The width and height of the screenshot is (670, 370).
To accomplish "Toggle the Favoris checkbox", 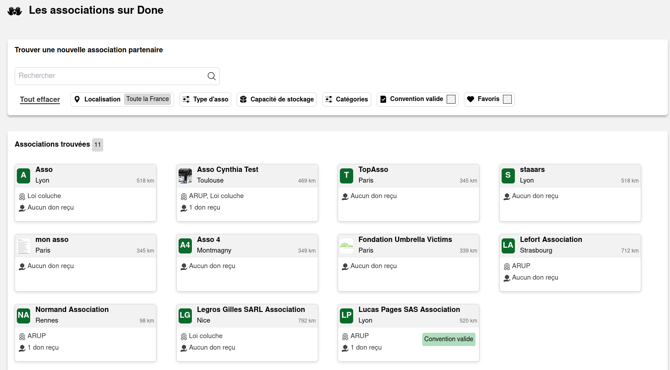I will (x=507, y=99).
